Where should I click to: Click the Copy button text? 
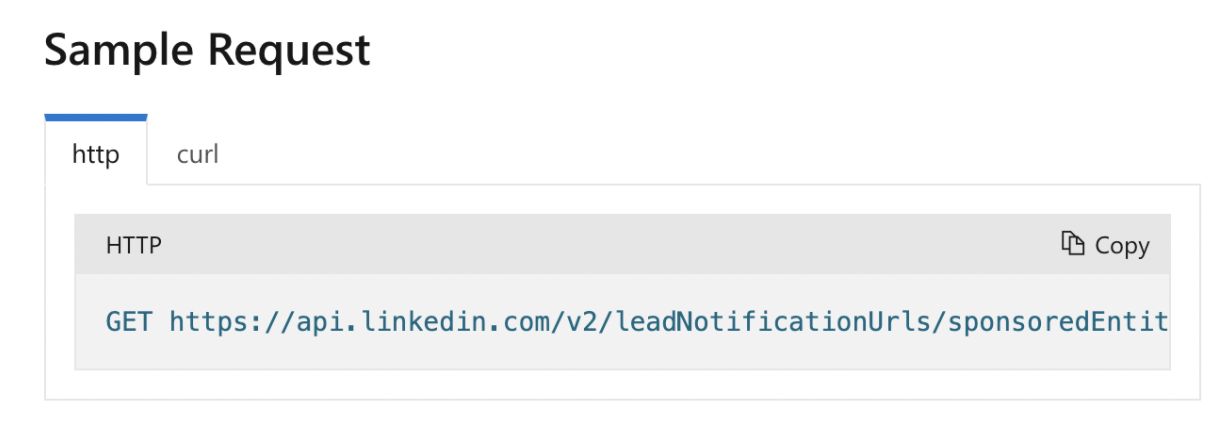[1122, 245]
